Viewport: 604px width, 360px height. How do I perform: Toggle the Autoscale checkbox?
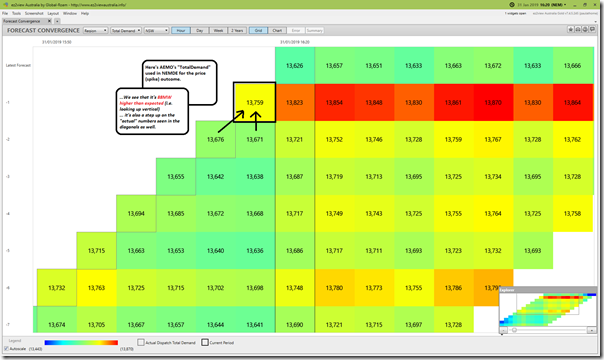[x=6, y=348]
